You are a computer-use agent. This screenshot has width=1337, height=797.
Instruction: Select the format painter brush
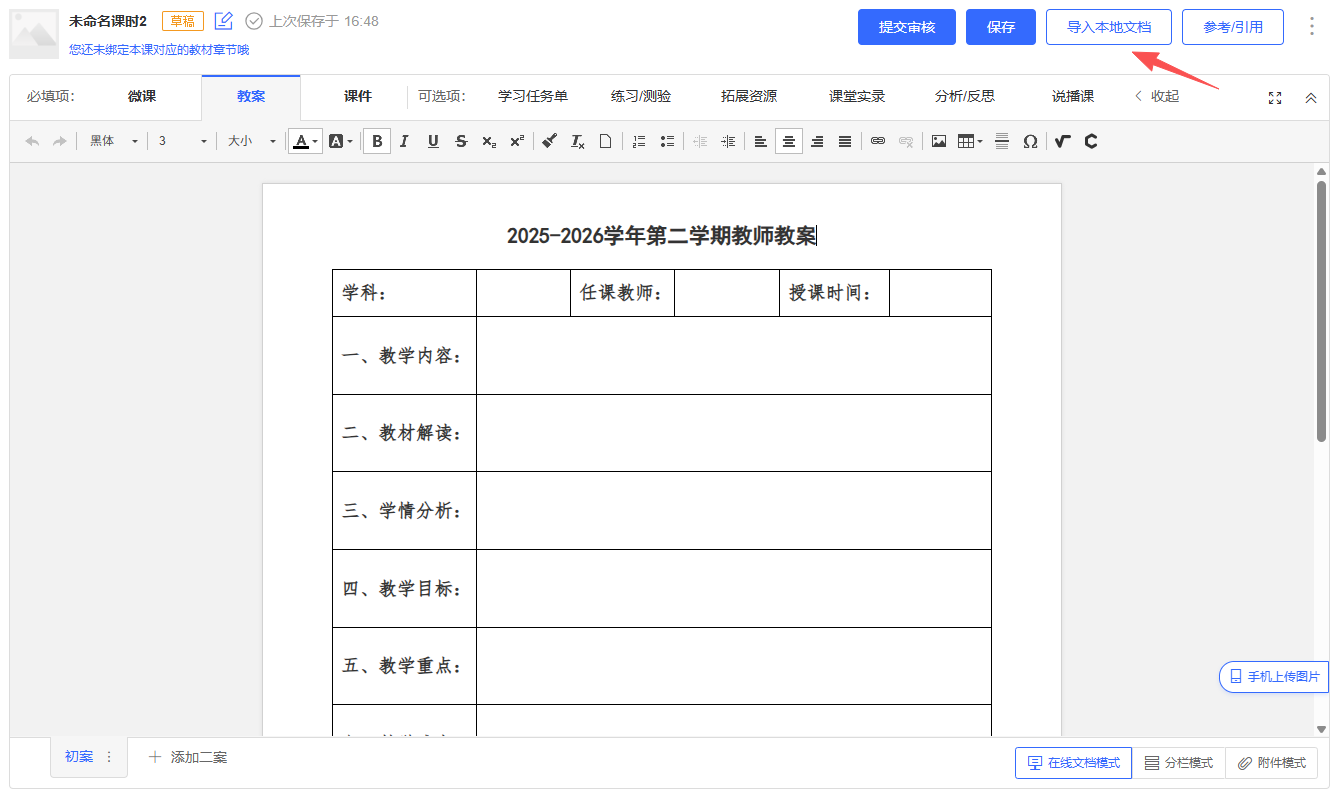pyautogui.click(x=549, y=142)
